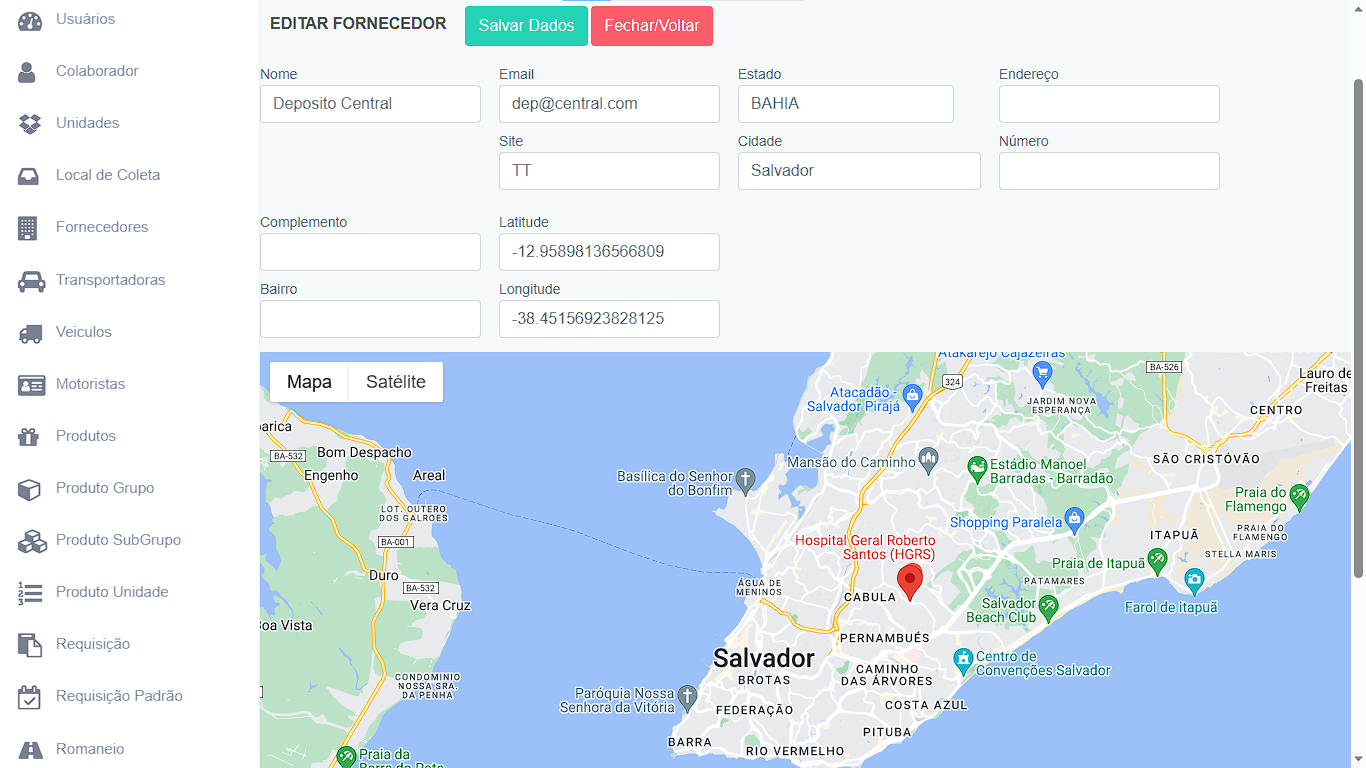Click the Nome field with Deposito Central
This screenshot has width=1366, height=768.
pyautogui.click(x=370, y=104)
